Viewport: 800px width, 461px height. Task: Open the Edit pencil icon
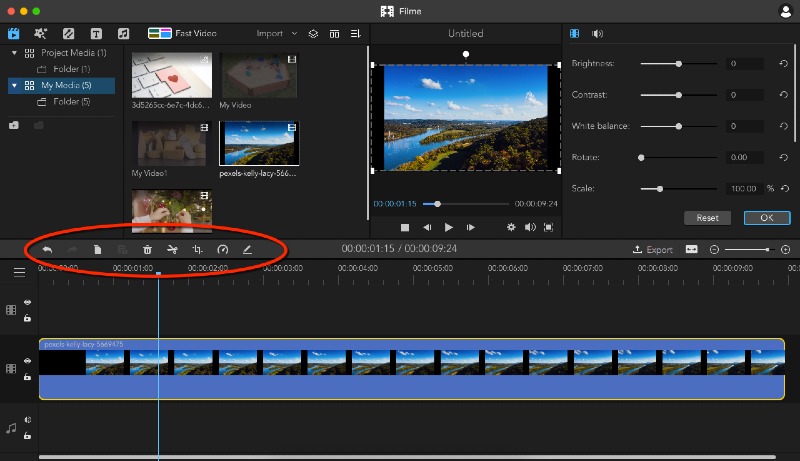coord(247,249)
